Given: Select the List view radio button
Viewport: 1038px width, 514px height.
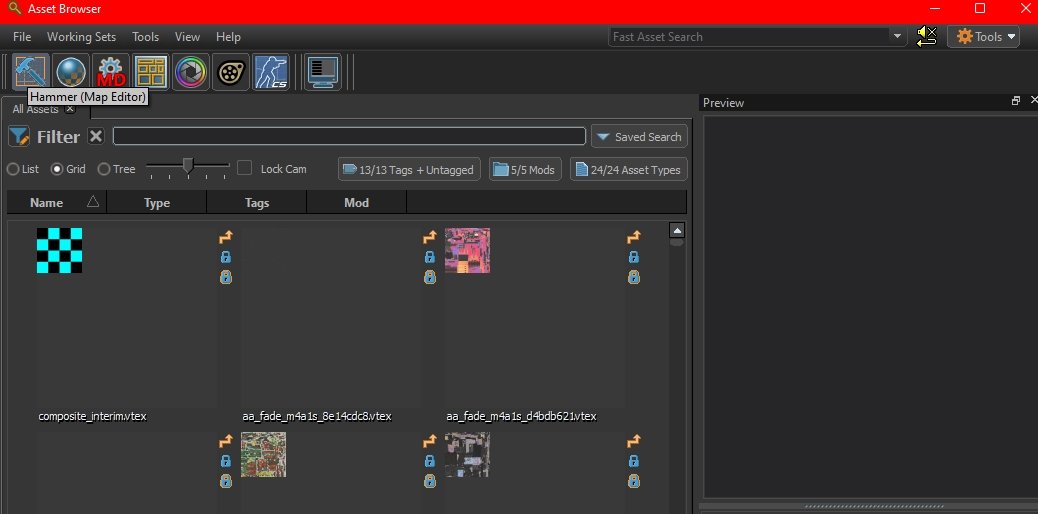Looking at the screenshot, I should [14, 169].
